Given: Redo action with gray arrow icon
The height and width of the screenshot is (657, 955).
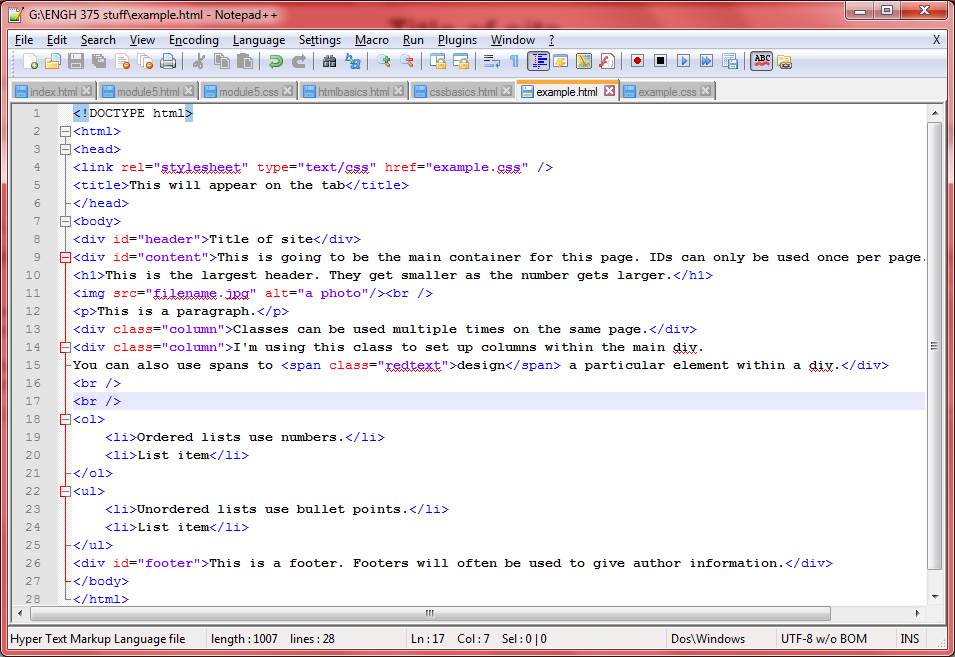Looking at the screenshot, I should (x=298, y=61).
